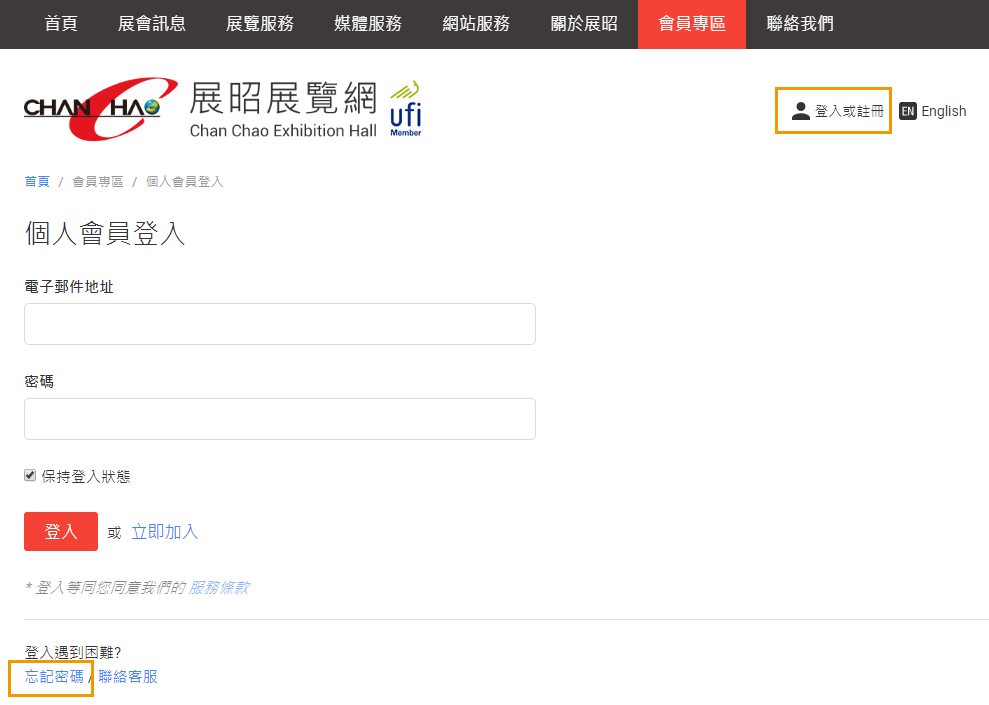The height and width of the screenshot is (705, 989).
Task: Click the 忘記密碼 link
Action: coord(54,677)
